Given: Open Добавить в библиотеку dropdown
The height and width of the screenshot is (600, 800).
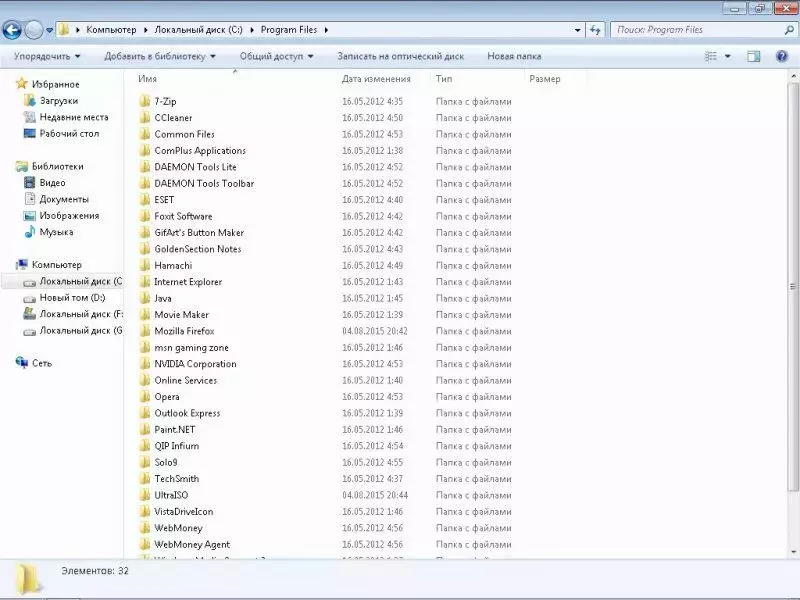Looking at the screenshot, I should click(160, 56).
